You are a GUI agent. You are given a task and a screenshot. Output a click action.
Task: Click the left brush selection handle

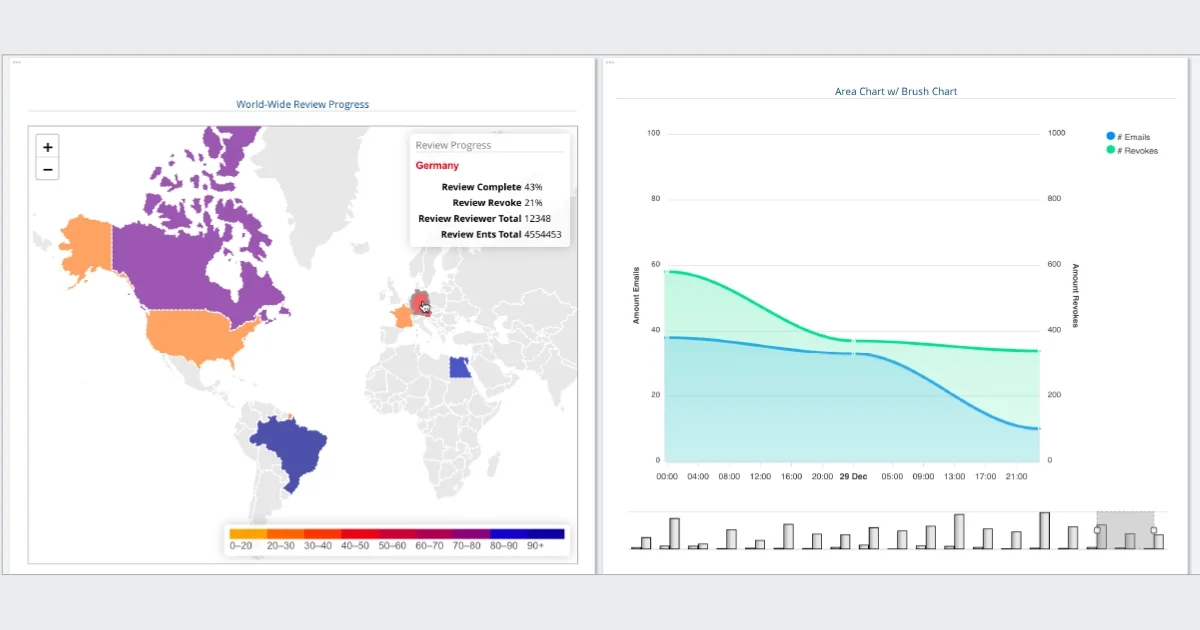[1098, 530]
